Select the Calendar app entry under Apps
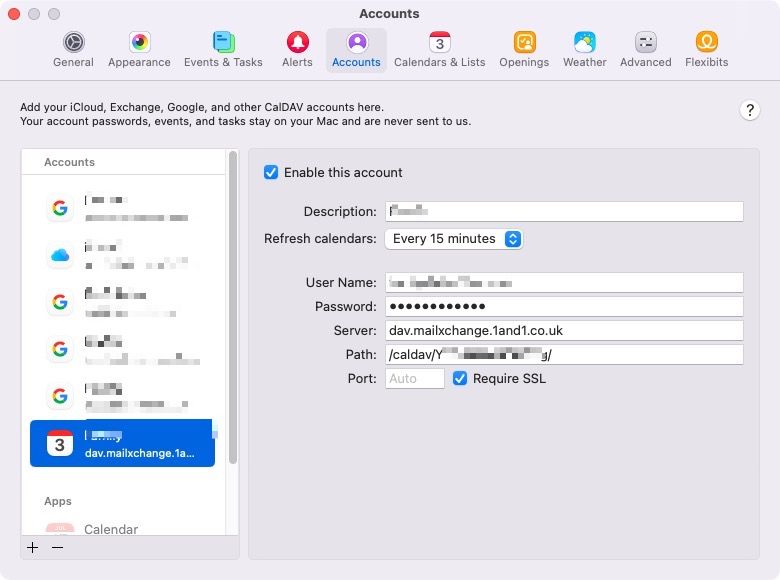The width and height of the screenshot is (780, 580). tap(110, 529)
